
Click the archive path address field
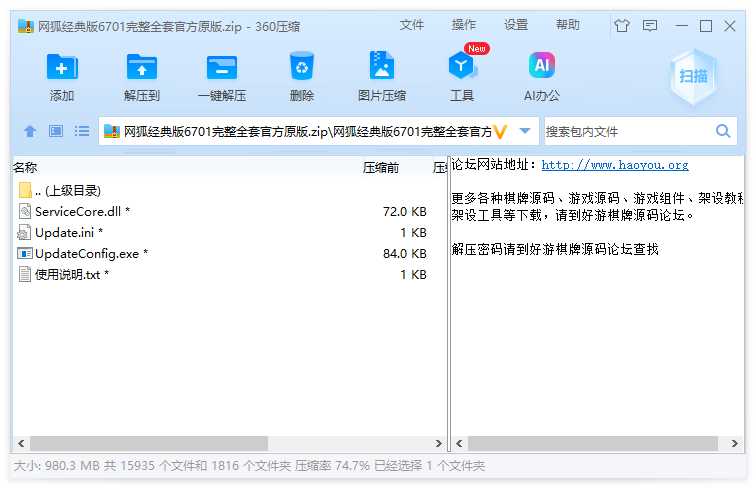[307, 131]
